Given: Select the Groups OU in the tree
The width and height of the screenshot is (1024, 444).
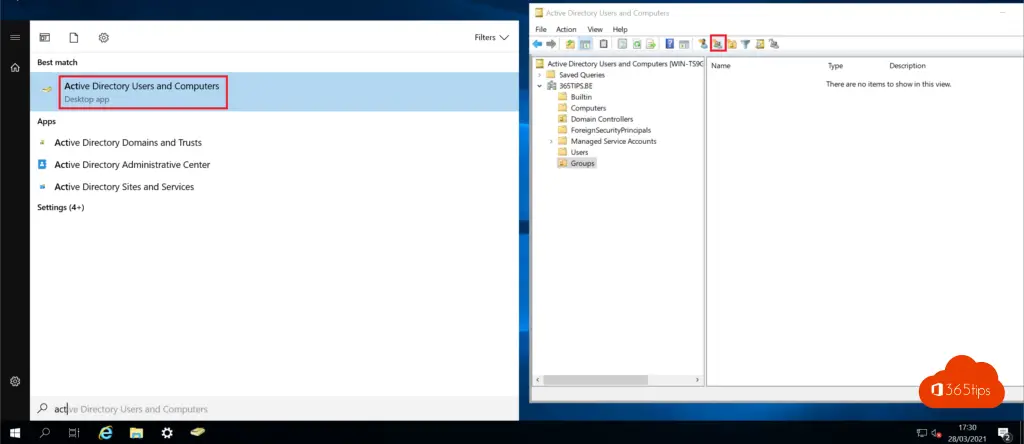Looking at the screenshot, I should click(x=583, y=163).
